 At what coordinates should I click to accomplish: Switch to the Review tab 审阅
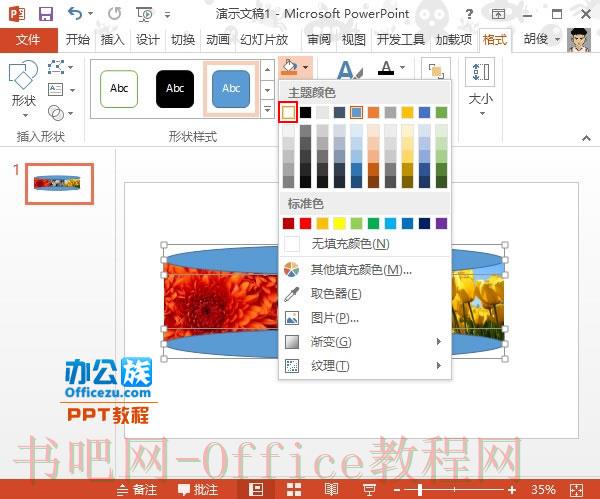[319, 39]
